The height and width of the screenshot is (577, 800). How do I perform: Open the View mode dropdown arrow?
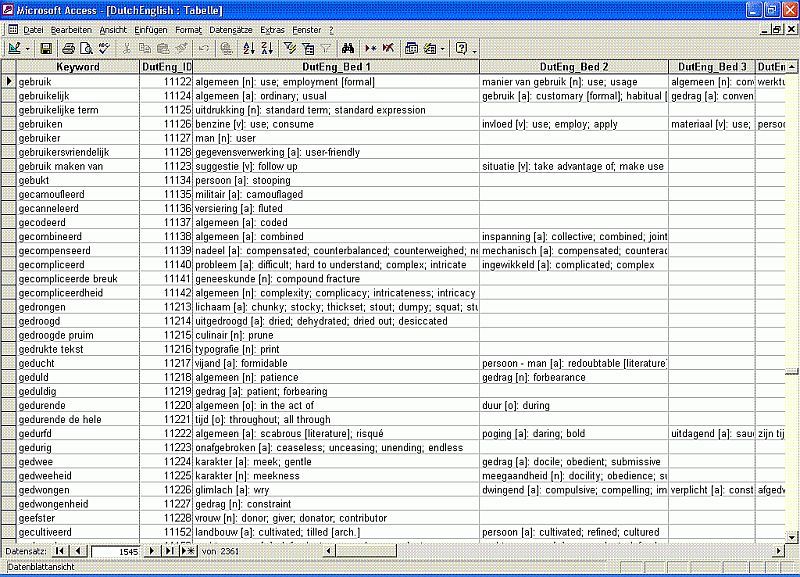pos(27,48)
